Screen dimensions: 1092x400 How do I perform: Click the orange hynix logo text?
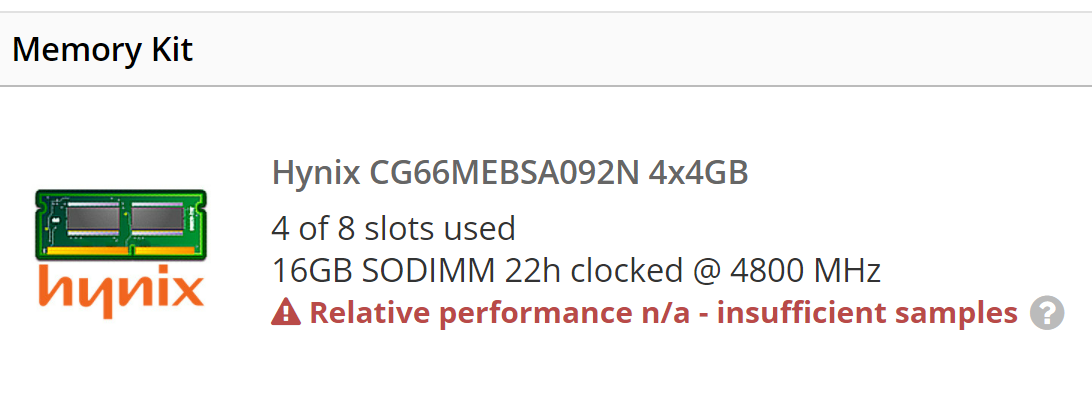120,288
